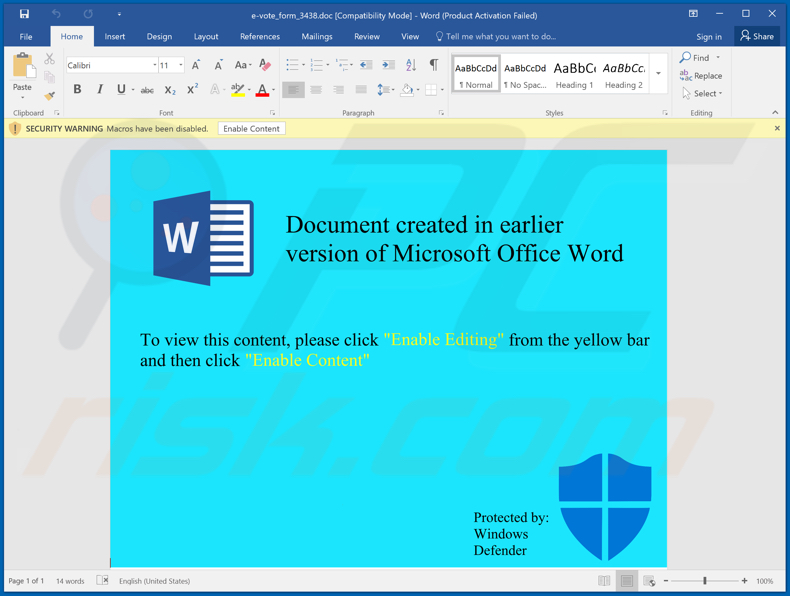
Task: Open the font size dropdown
Action: coord(181,65)
